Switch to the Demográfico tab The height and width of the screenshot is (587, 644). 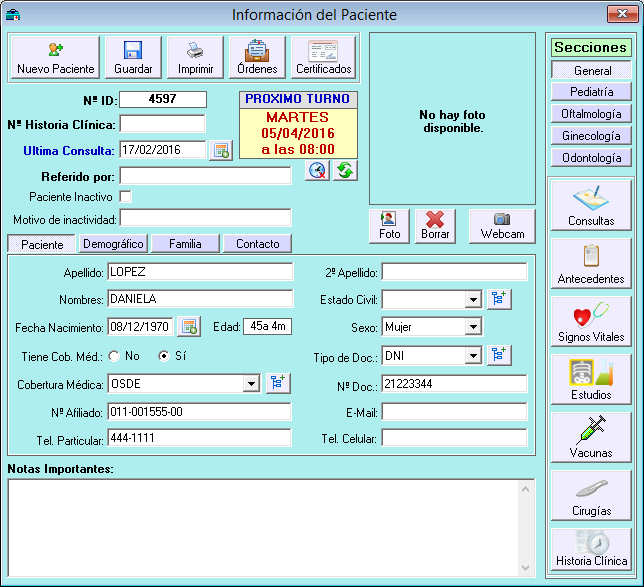(x=113, y=244)
